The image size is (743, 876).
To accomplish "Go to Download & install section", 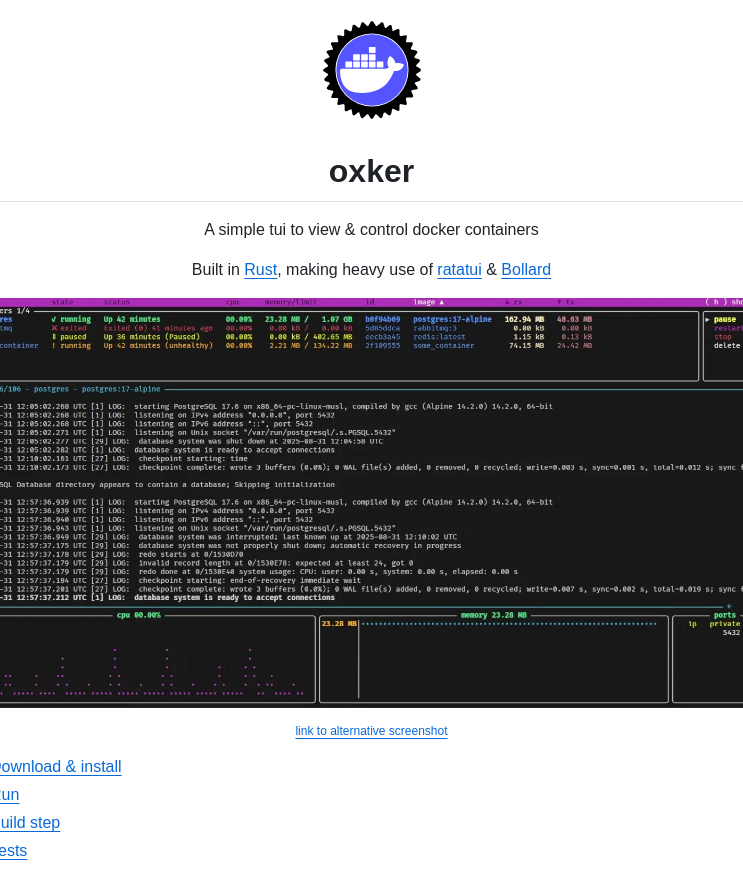I will [58, 767].
